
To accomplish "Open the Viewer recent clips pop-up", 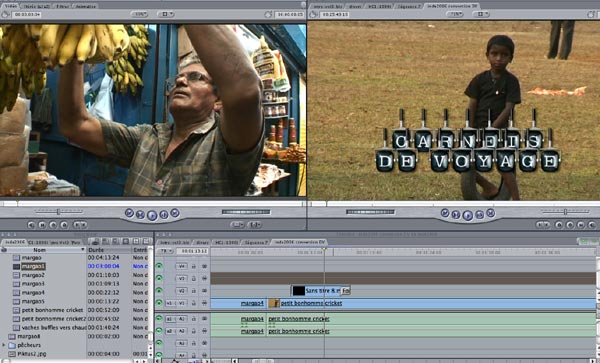I will [238, 225].
